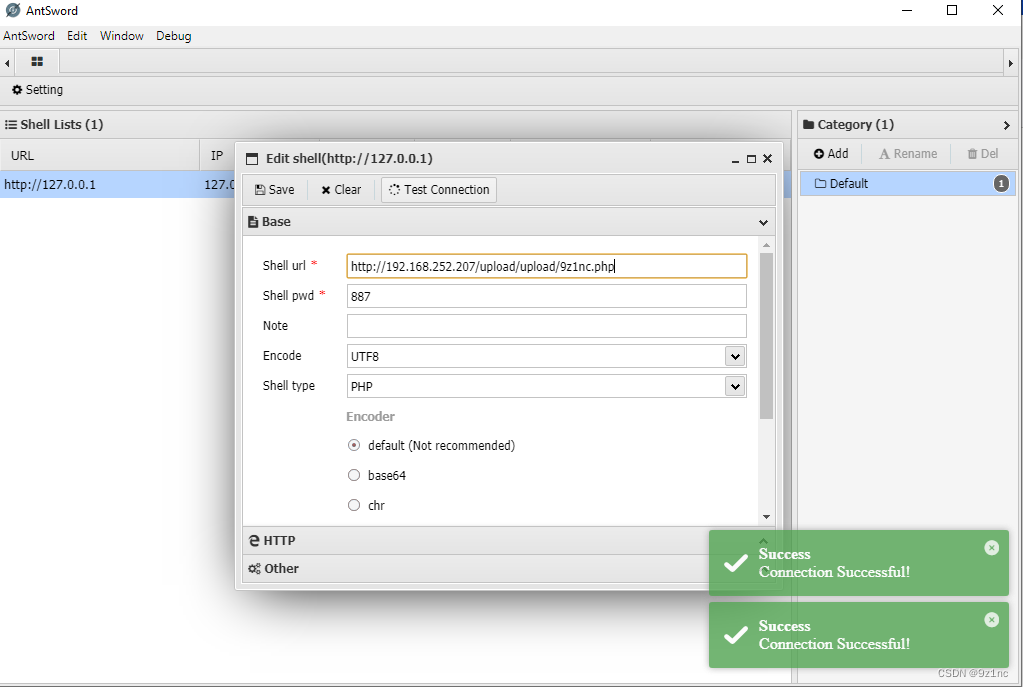This screenshot has height=687, width=1023.
Task: Open the Setting gear item
Action: click(x=38, y=90)
